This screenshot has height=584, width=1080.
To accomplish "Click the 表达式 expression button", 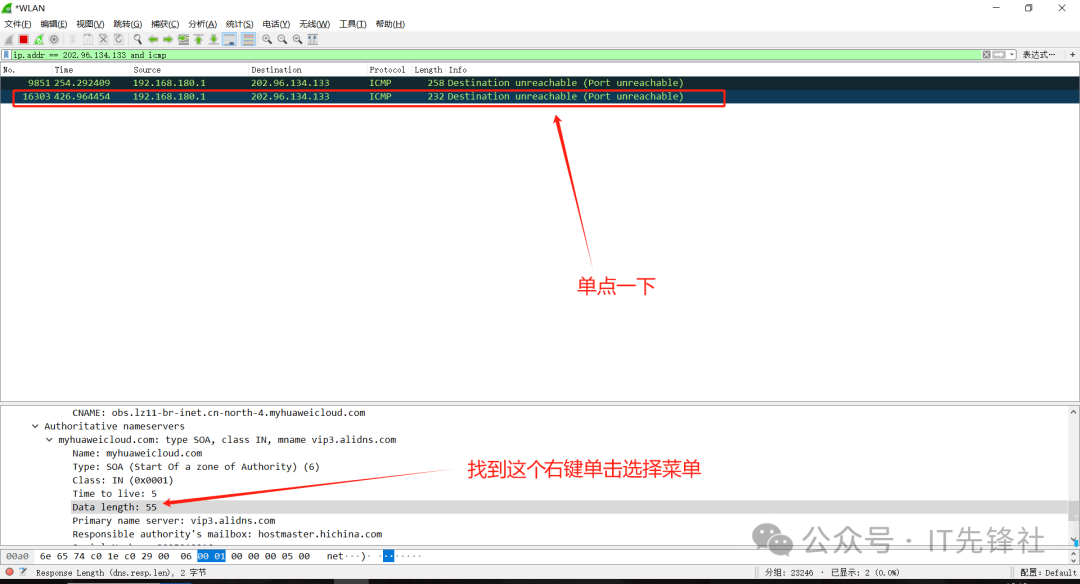I will 1038,55.
